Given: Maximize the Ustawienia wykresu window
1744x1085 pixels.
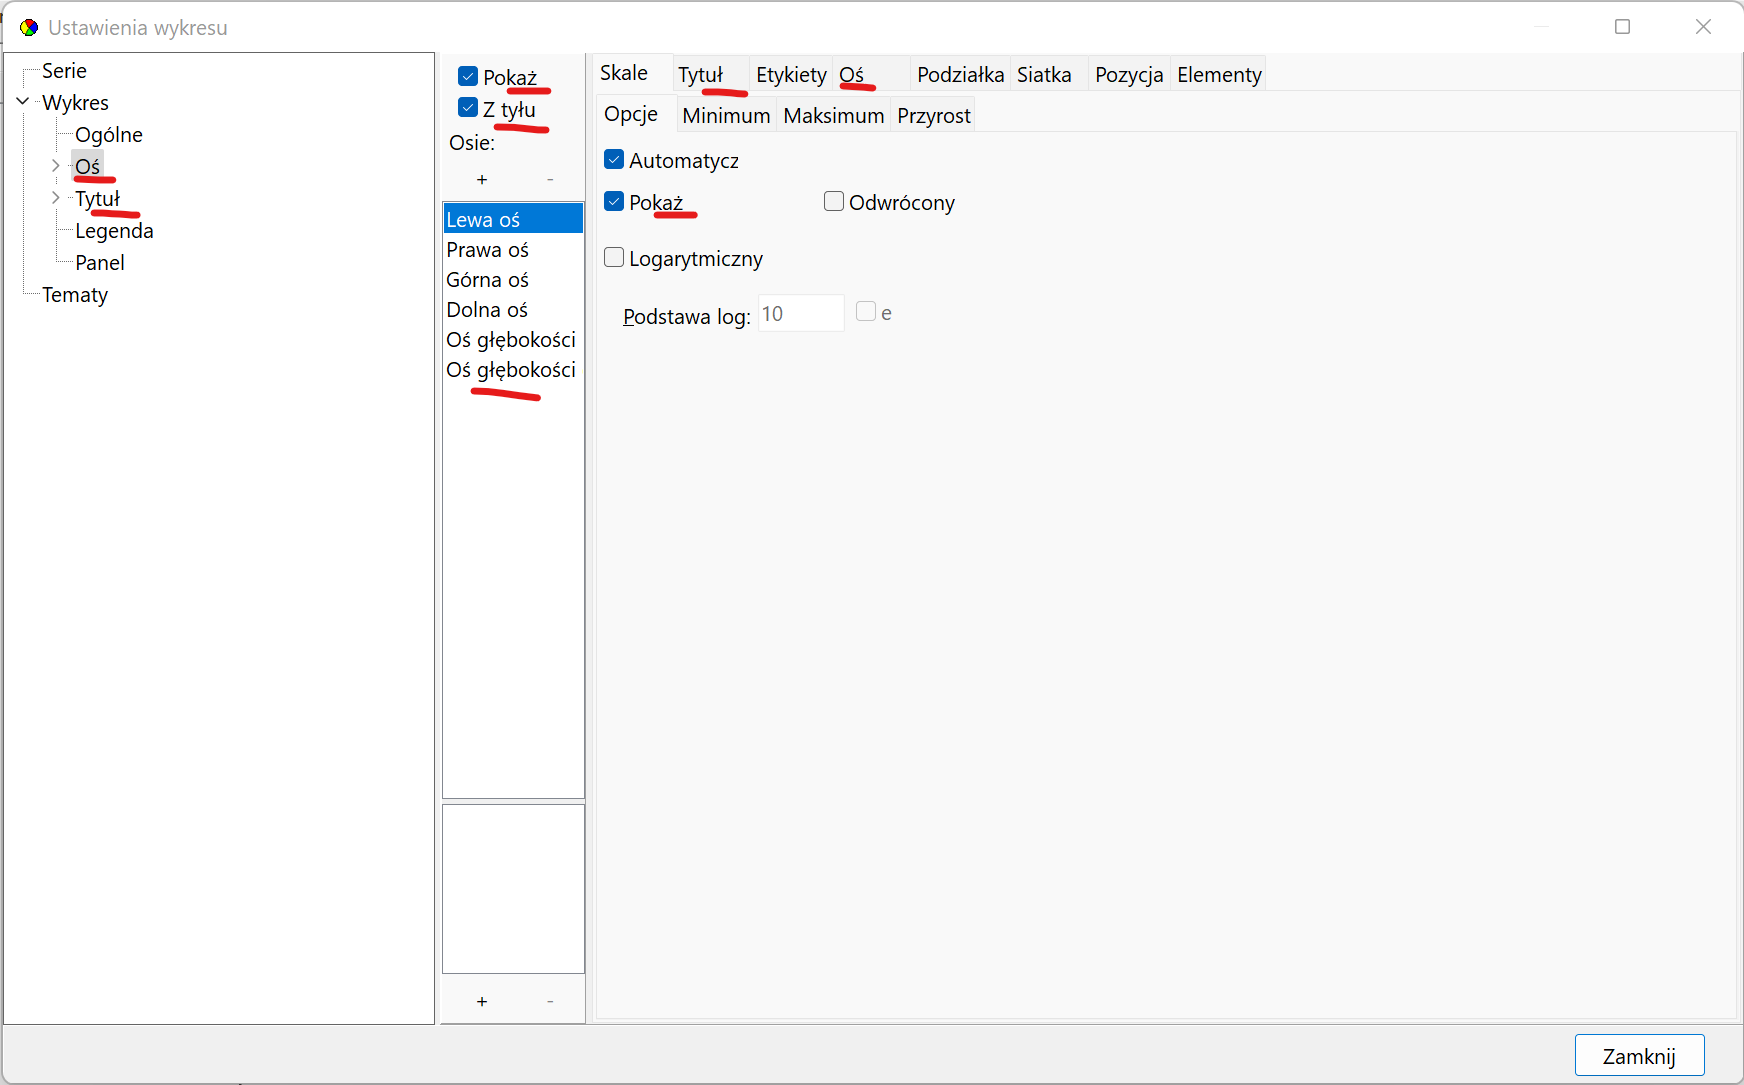Looking at the screenshot, I should click(x=1622, y=27).
